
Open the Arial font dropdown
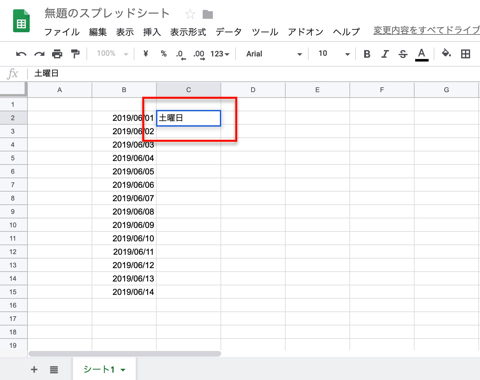pyautogui.click(x=274, y=54)
